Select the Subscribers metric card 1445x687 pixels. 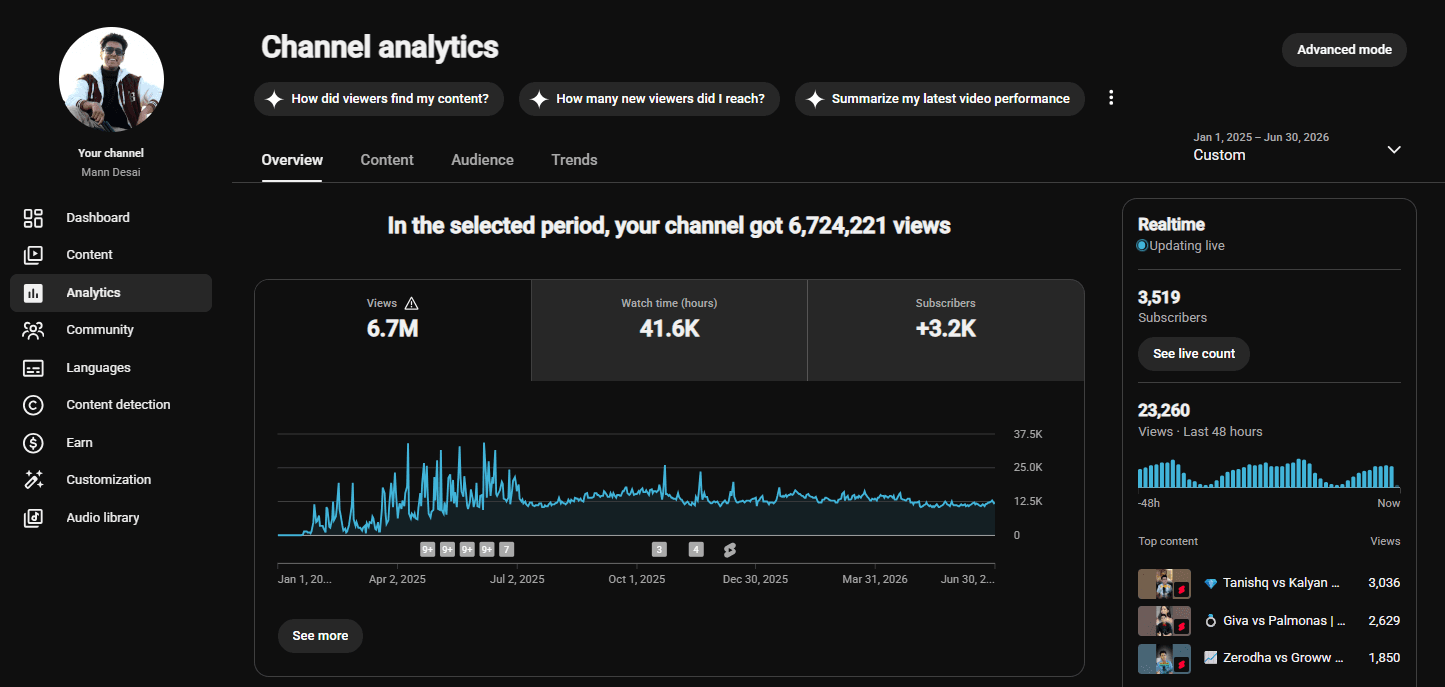tap(945, 330)
